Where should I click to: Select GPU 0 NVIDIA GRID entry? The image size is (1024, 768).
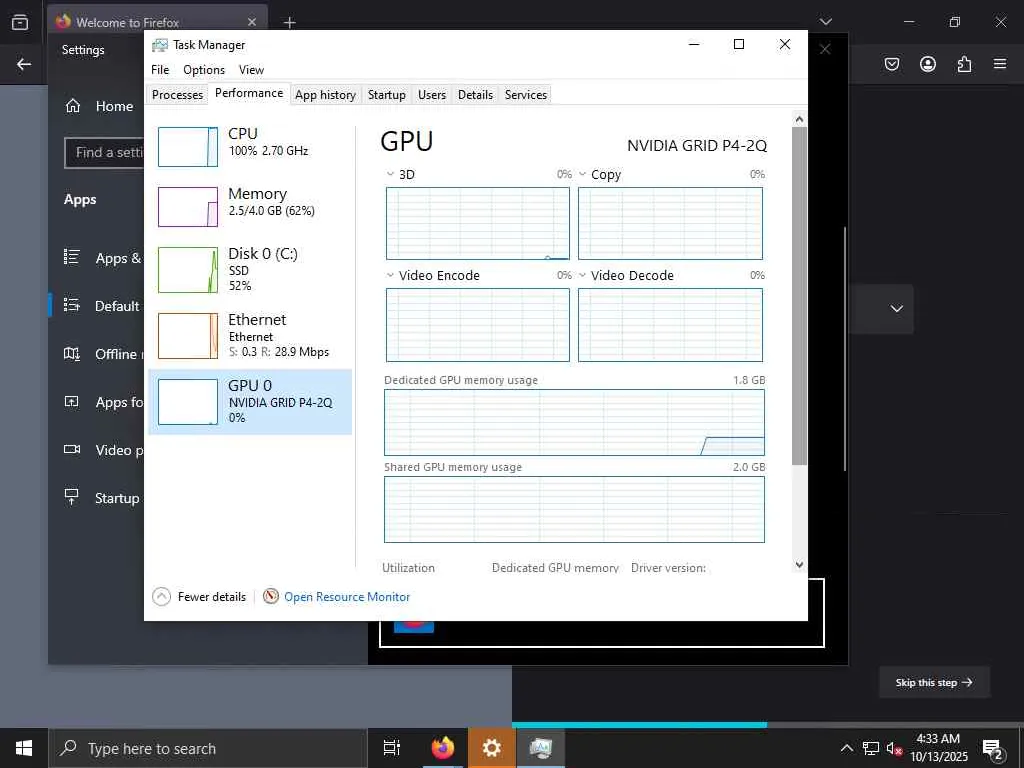(250, 402)
